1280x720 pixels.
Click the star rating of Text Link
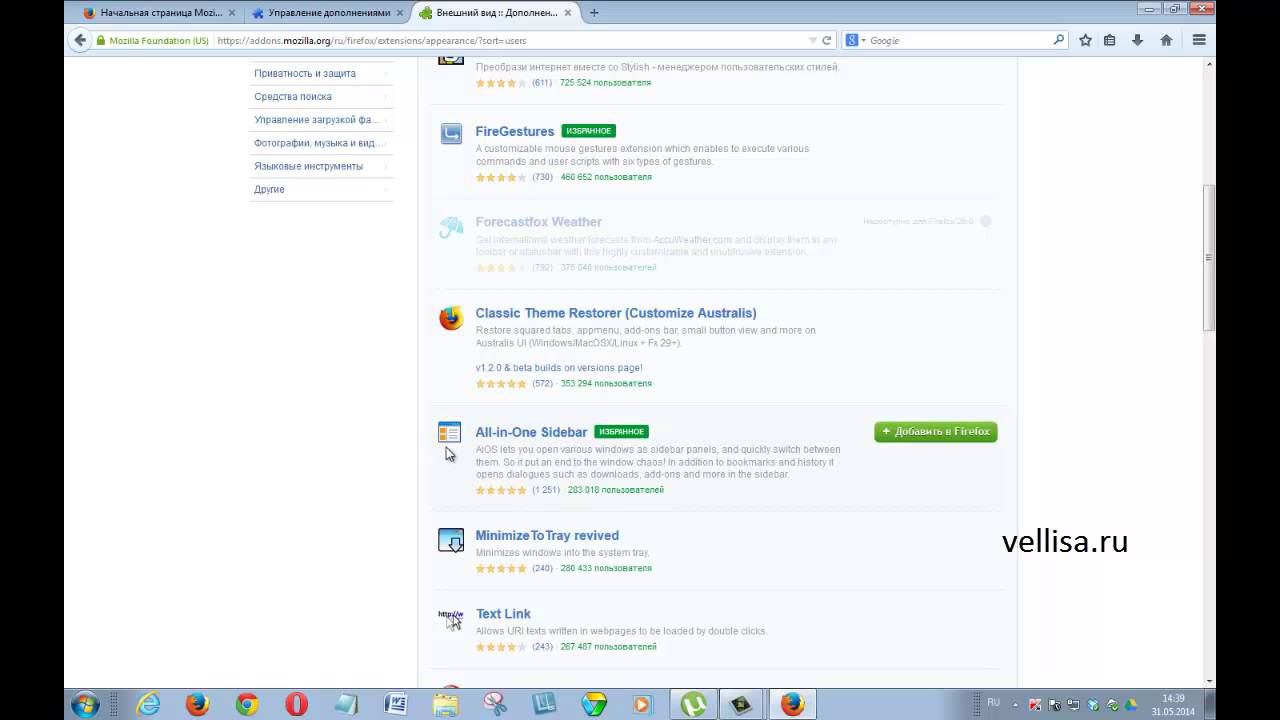501,647
